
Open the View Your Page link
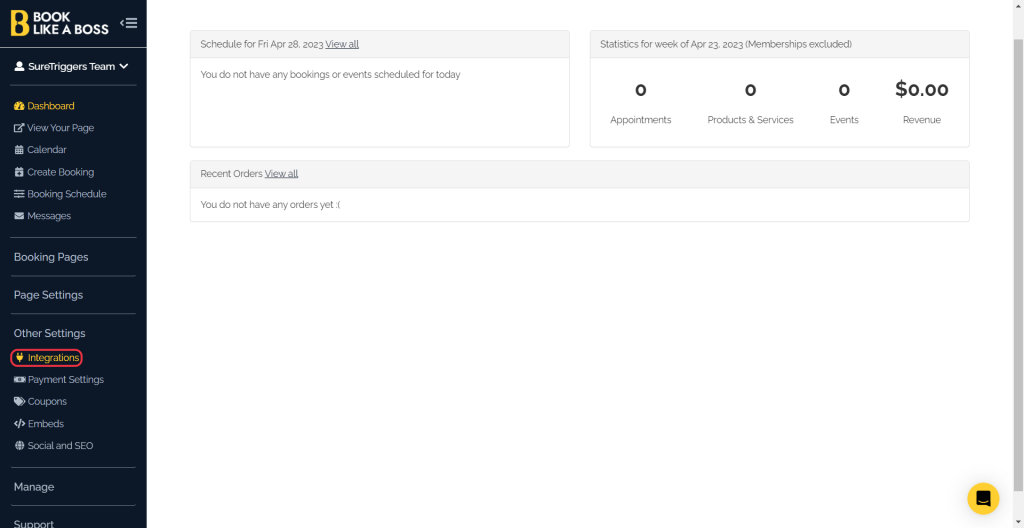tap(60, 128)
